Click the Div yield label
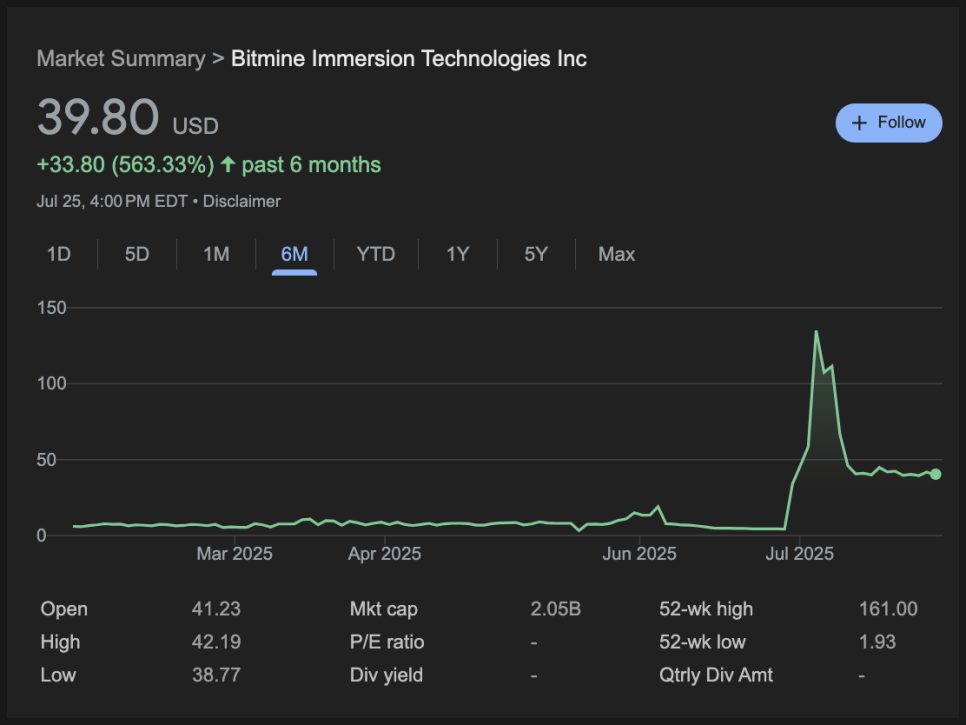 (386, 675)
